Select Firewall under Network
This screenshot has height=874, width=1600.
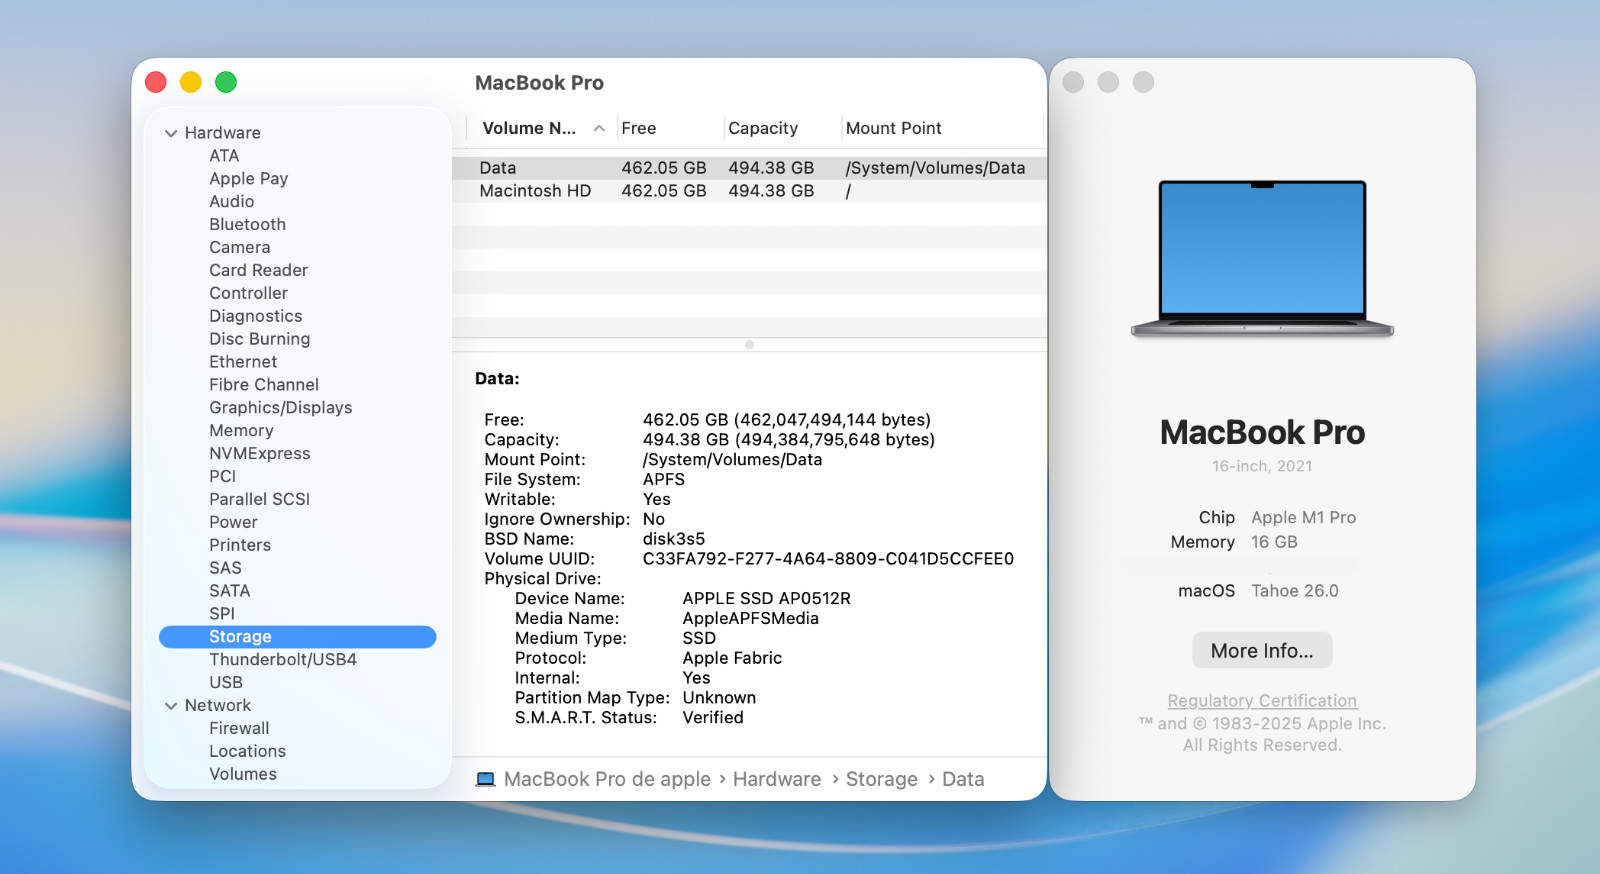[x=239, y=729]
